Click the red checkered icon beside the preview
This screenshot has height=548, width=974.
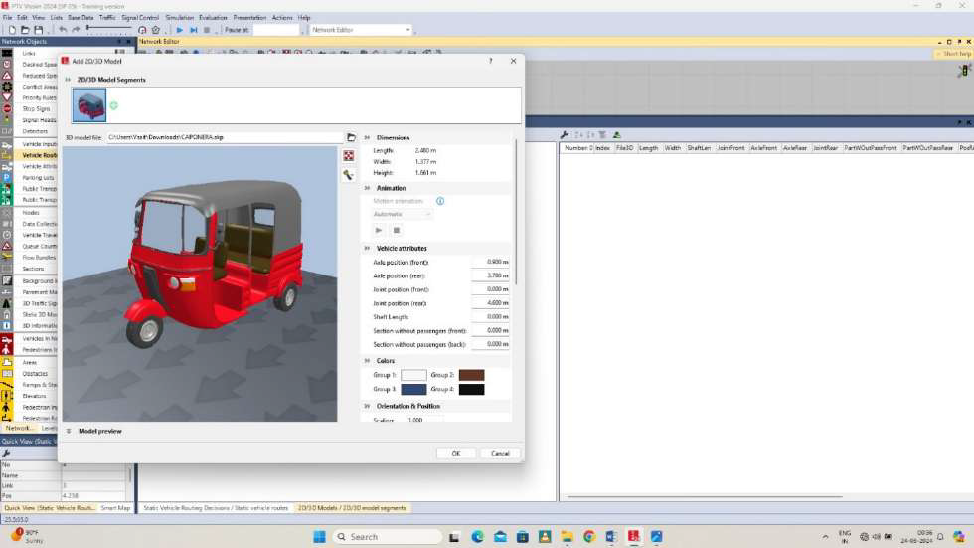coord(348,156)
